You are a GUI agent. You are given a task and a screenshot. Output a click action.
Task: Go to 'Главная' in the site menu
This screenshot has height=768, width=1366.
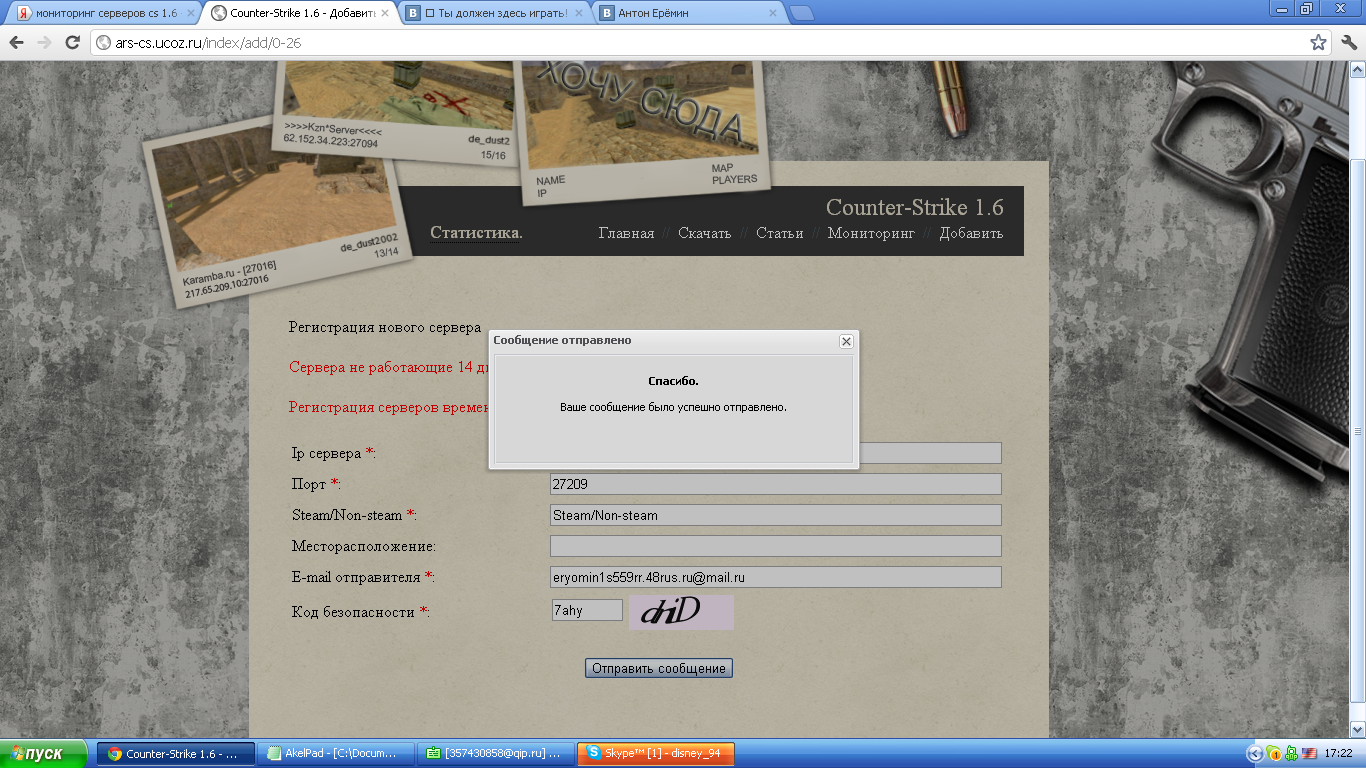626,233
